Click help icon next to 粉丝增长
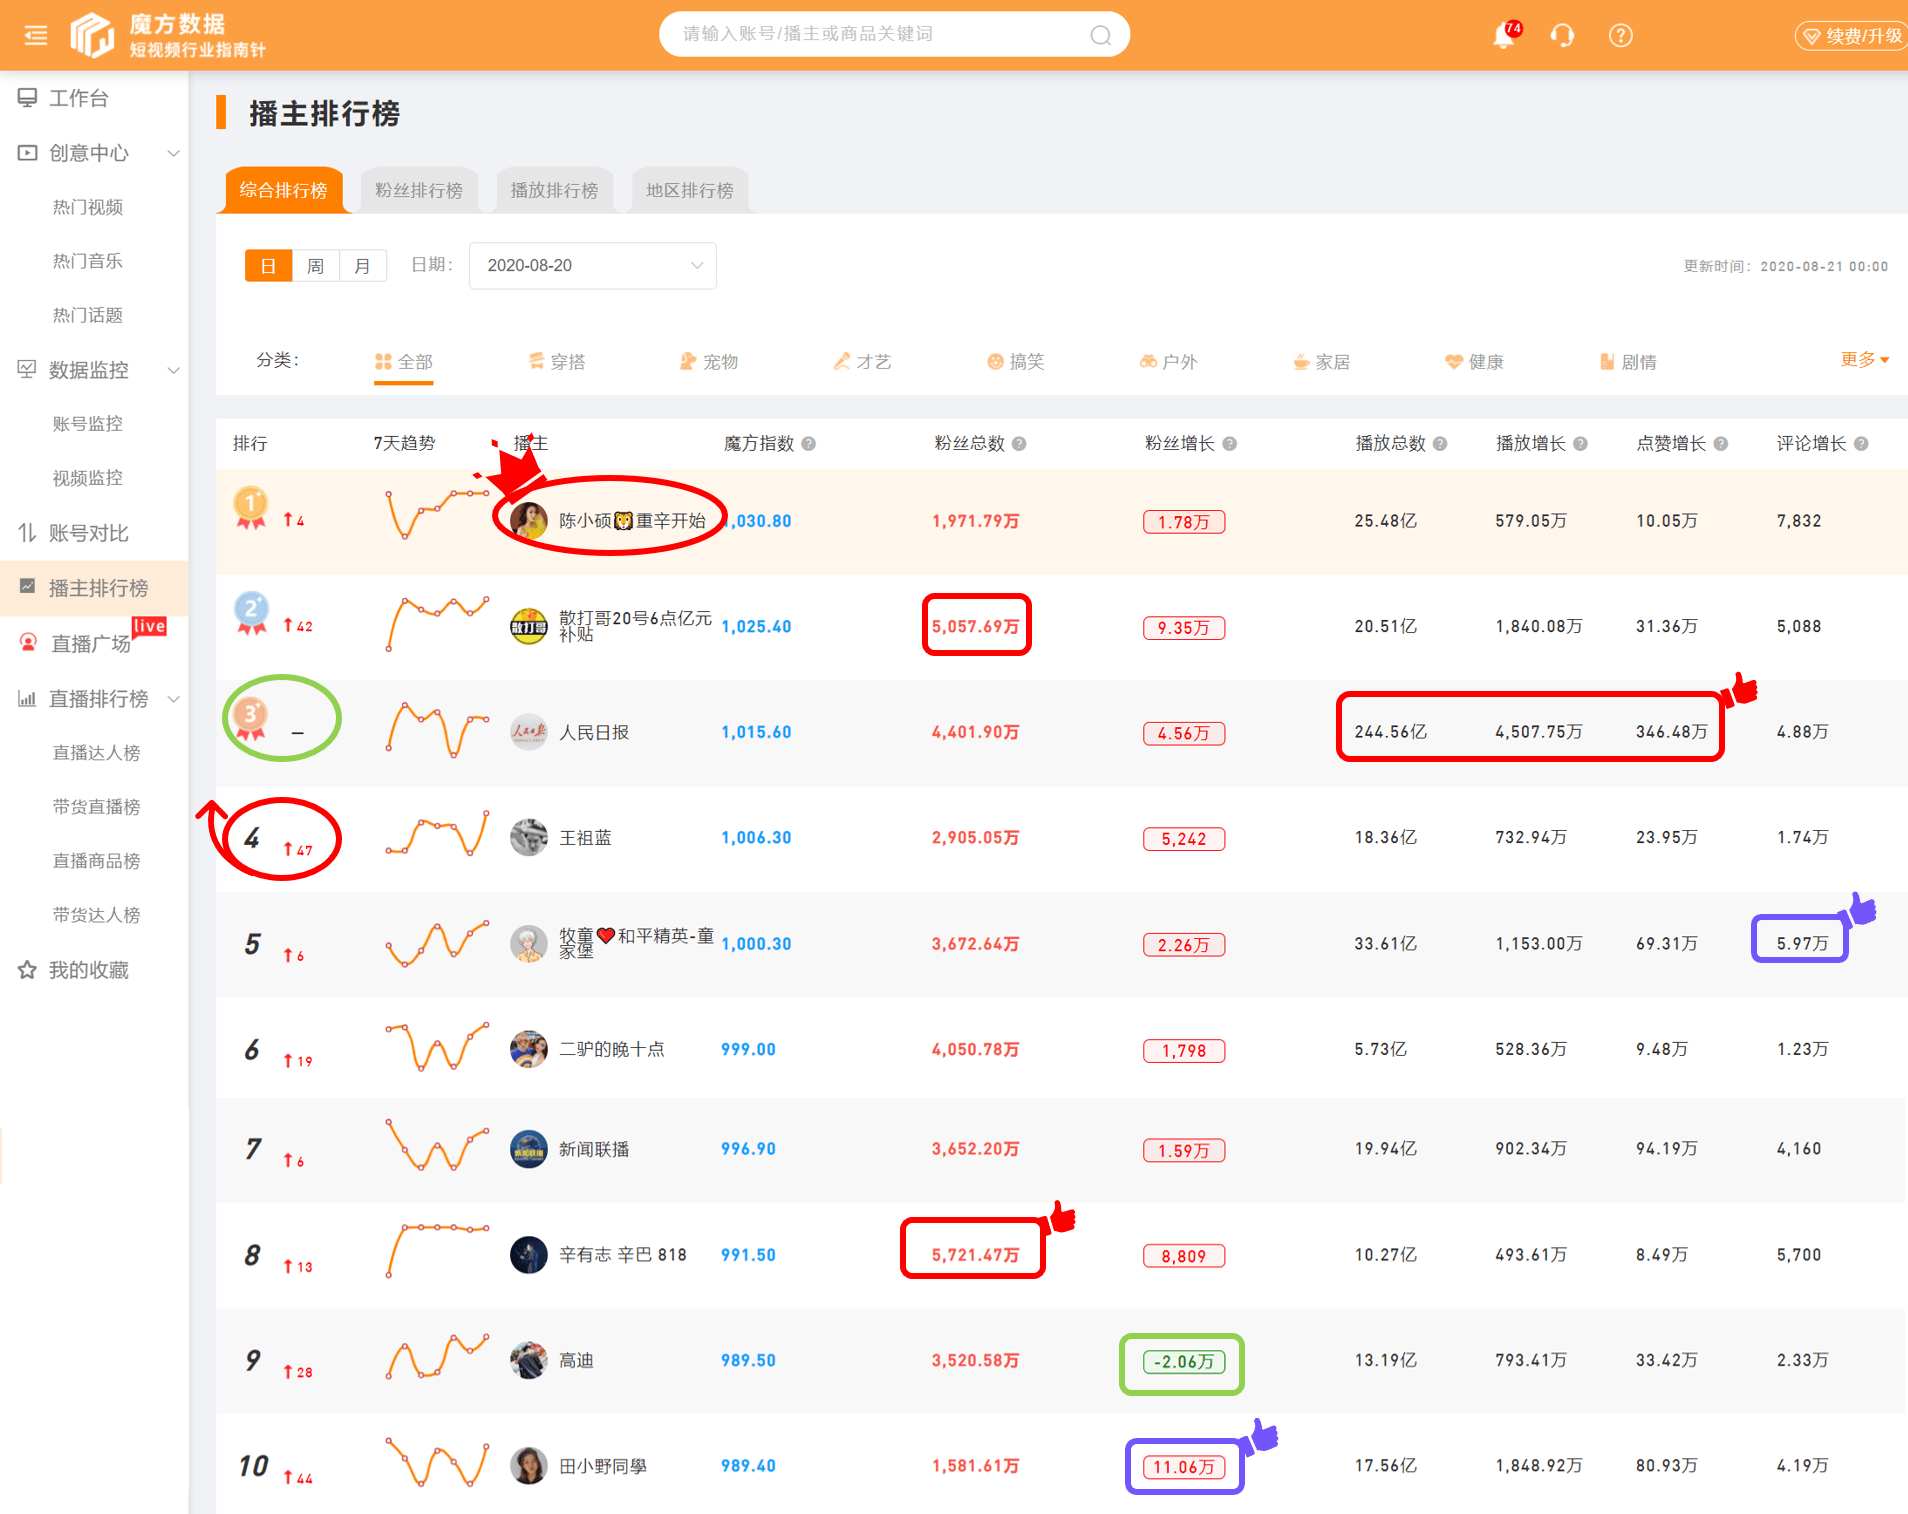Screen dimensions: 1908x1514 (1229, 444)
